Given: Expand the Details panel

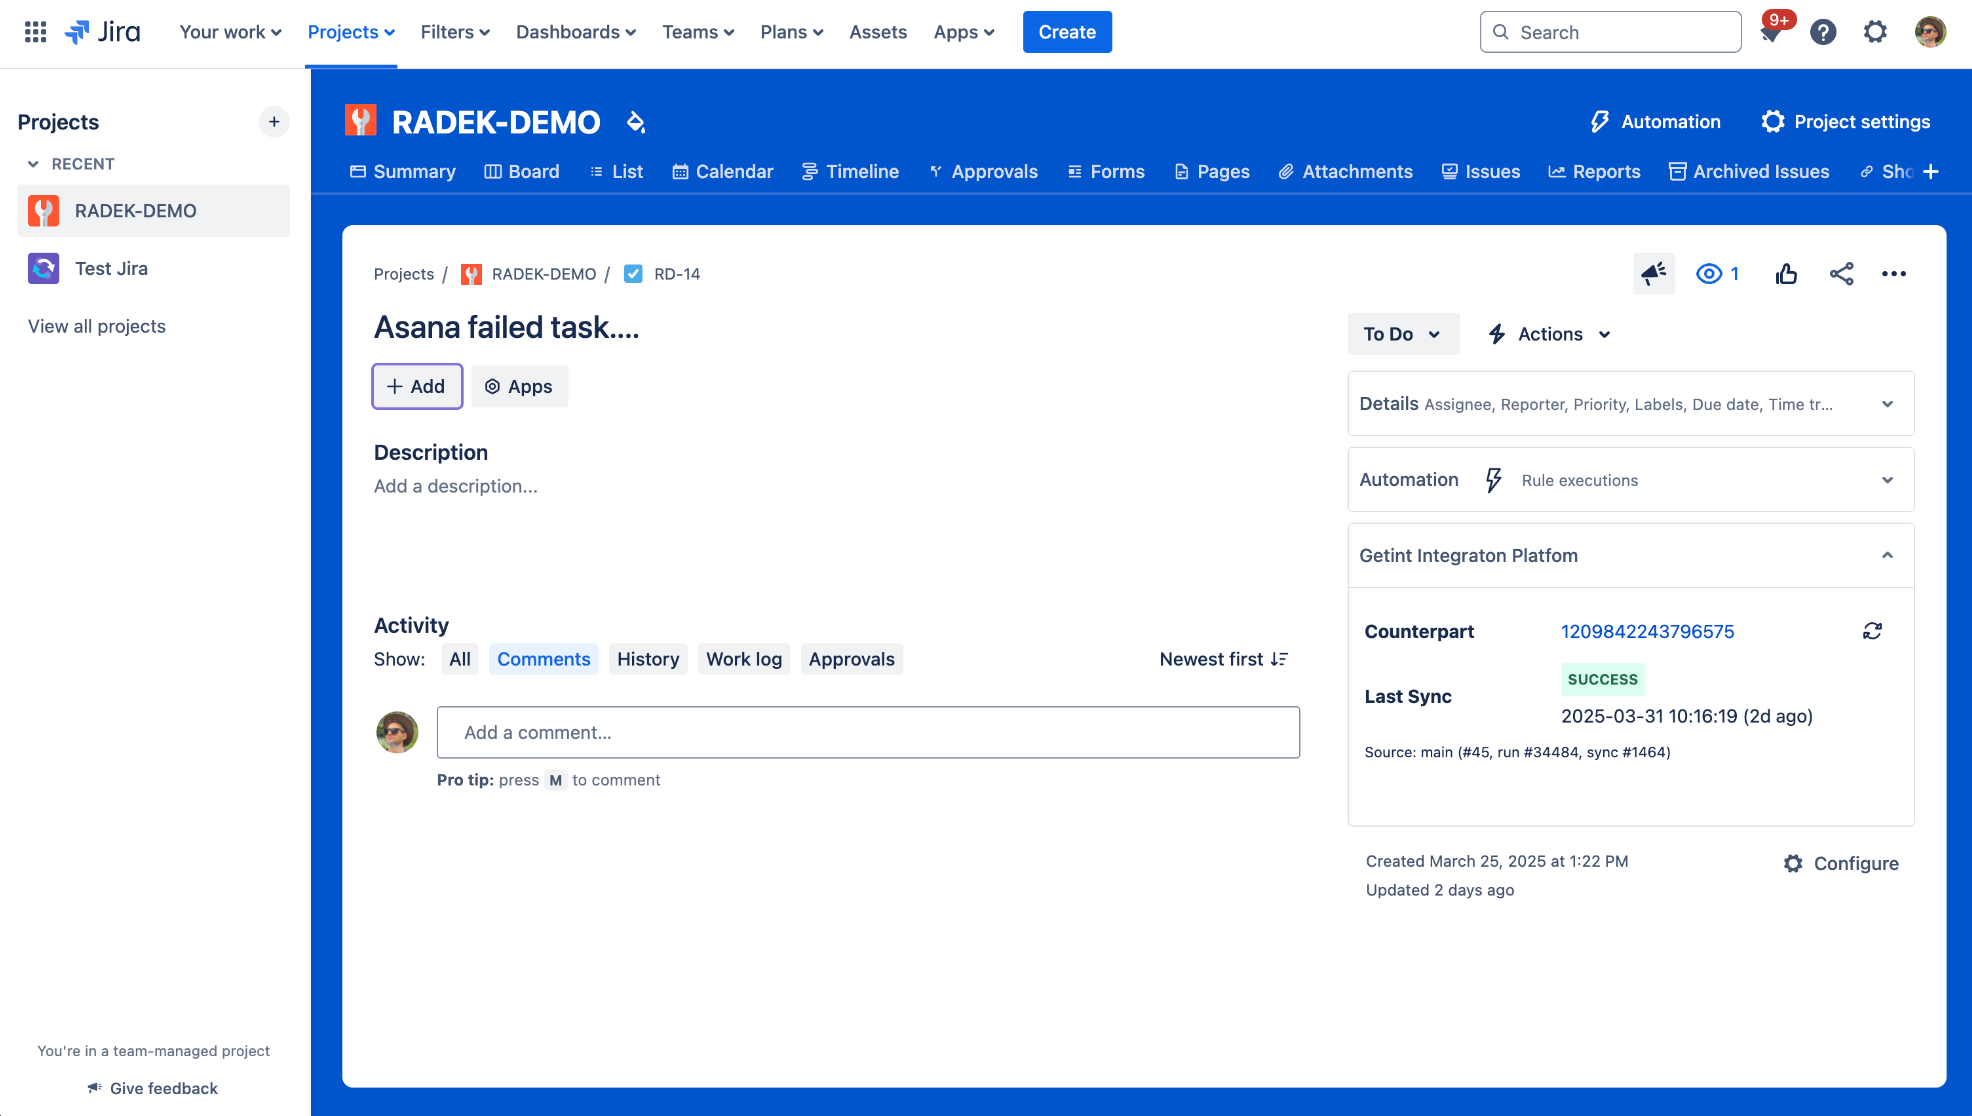Looking at the screenshot, I should coord(1630,404).
